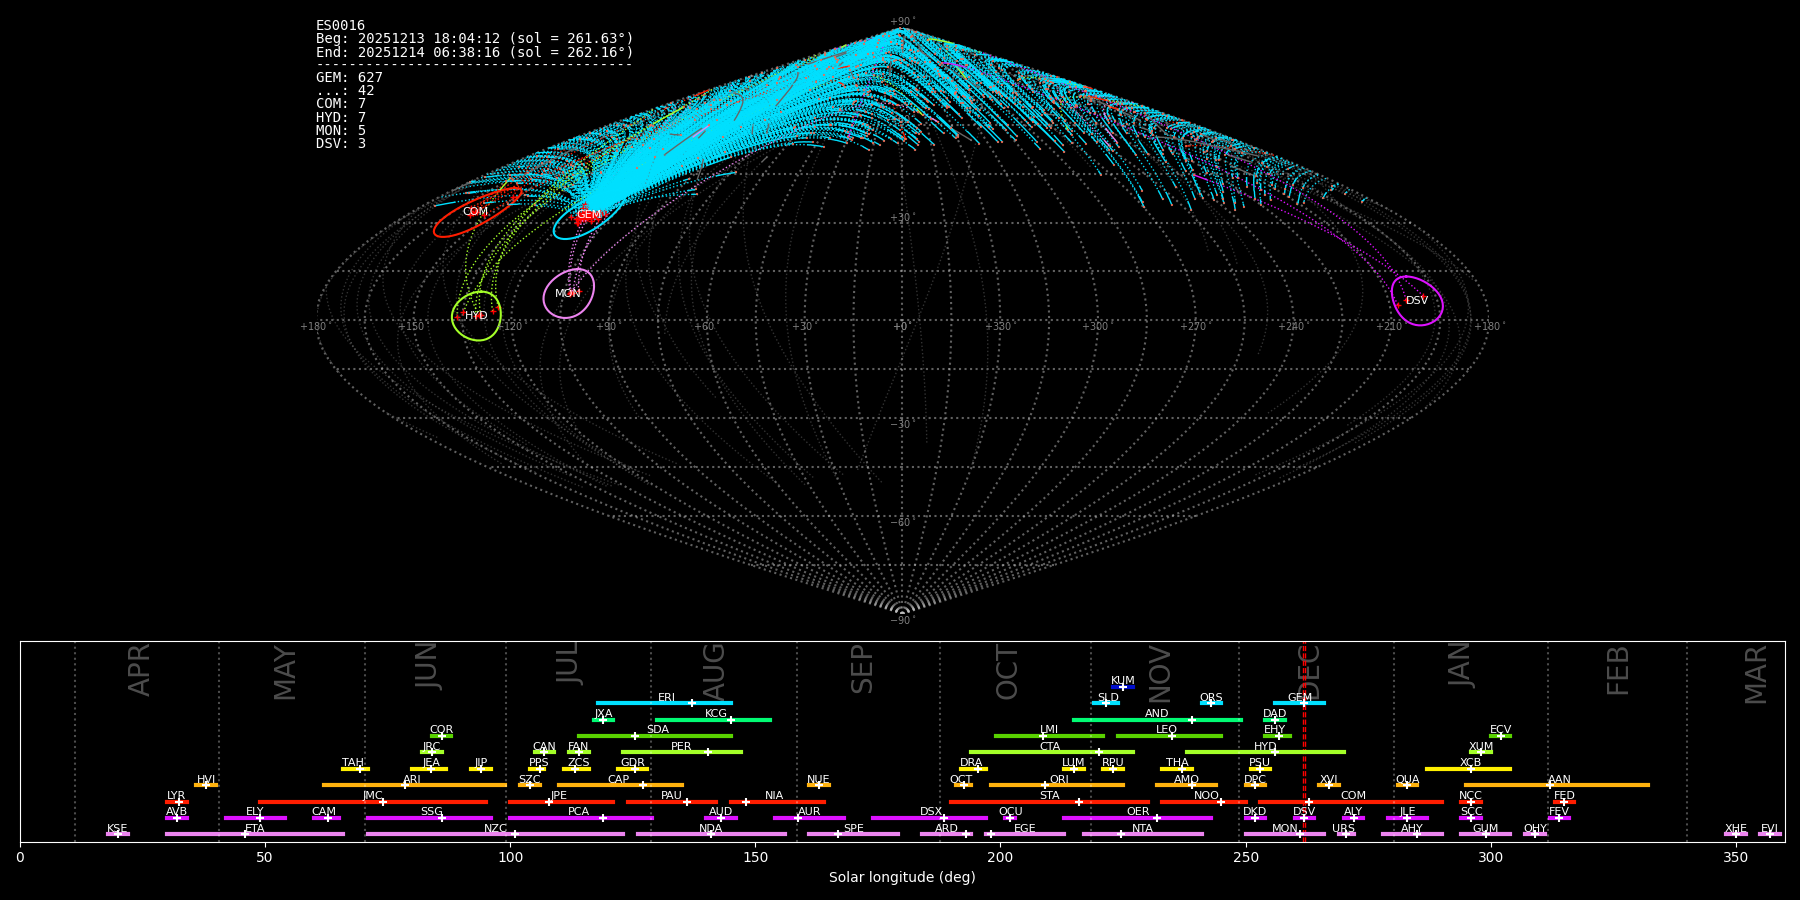Click the SSG bar on the timeline
The width and height of the screenshot is (1800, 900).
coord(429,818)
